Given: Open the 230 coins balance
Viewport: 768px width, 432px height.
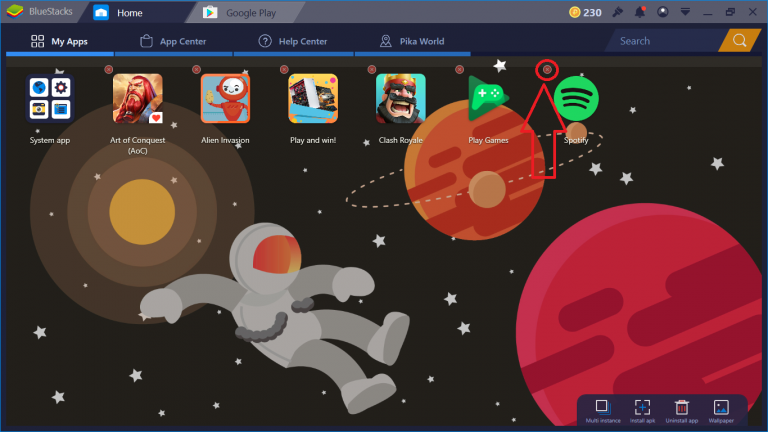Looking at the screenshot, I should pos(585,12).
